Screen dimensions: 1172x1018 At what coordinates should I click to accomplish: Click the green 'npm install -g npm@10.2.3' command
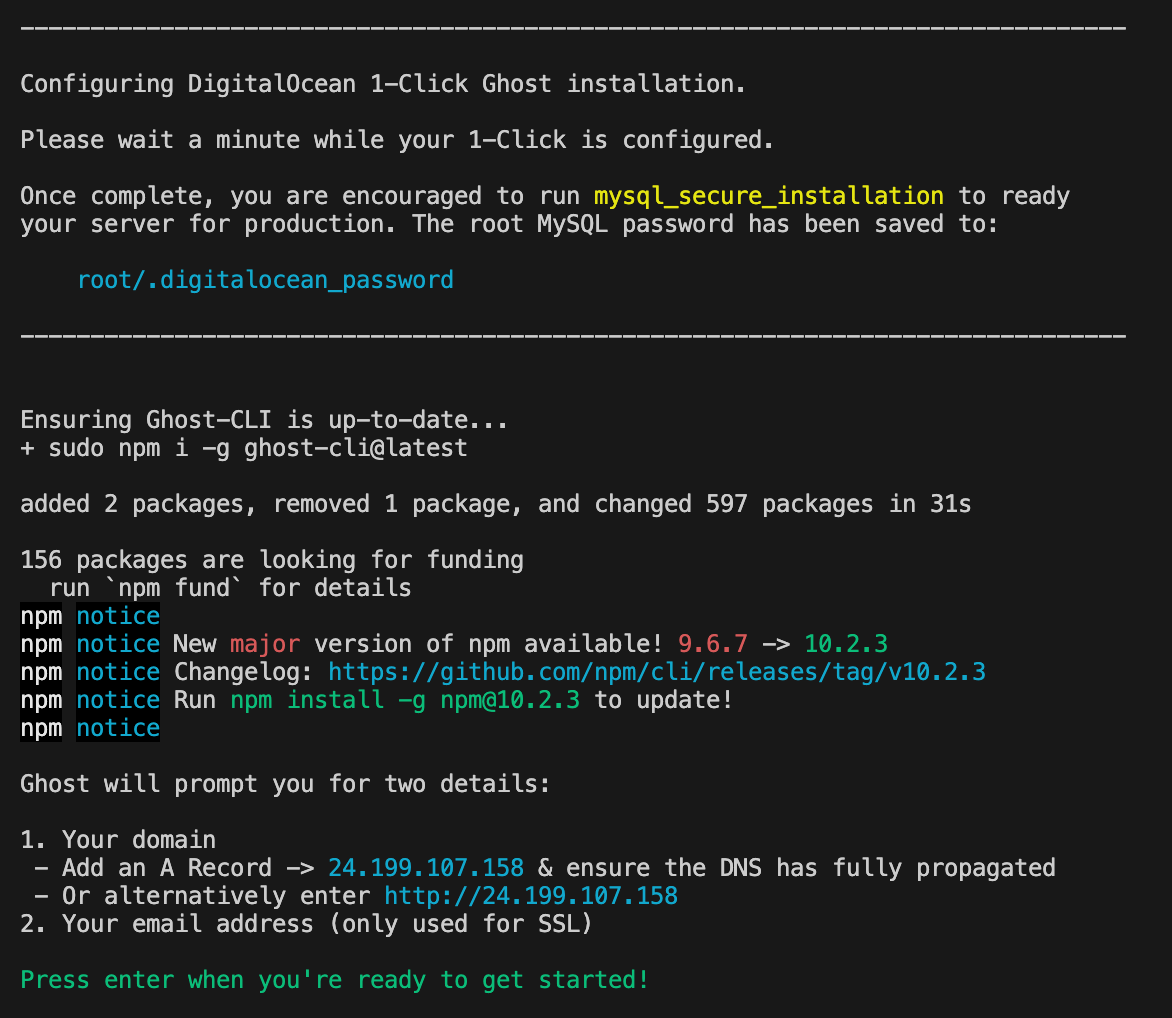[x=405, y=700]
